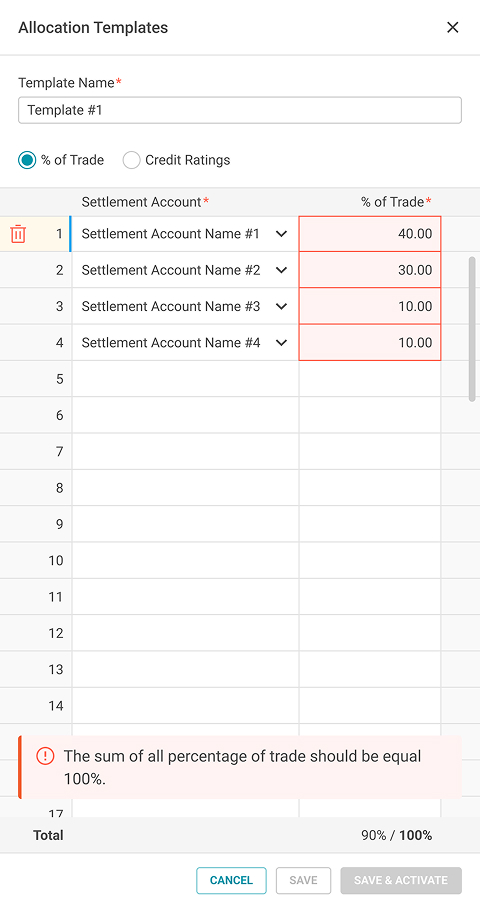Image resolution: width=480 pixels, height=908 pixels.
Task: Expand Settlement Account Name #2 dropdown
Action: pos(281,270)
